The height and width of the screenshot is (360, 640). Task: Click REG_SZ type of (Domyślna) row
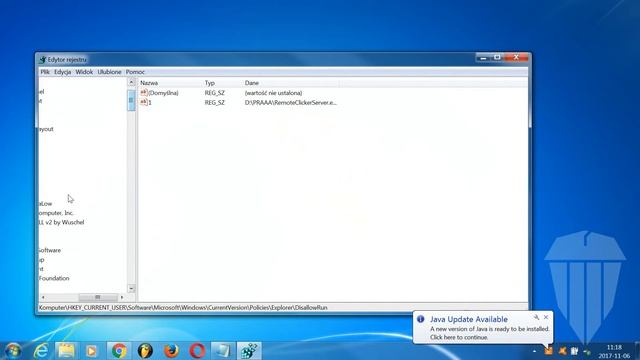click(x=215, y=93)
